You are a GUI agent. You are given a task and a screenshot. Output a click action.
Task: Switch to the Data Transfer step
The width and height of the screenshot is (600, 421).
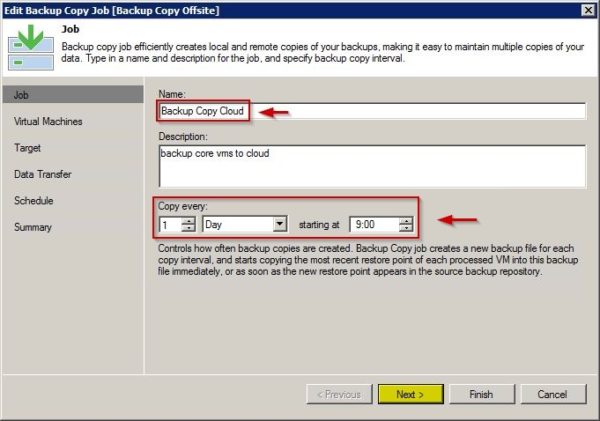(x=42, y=174)
